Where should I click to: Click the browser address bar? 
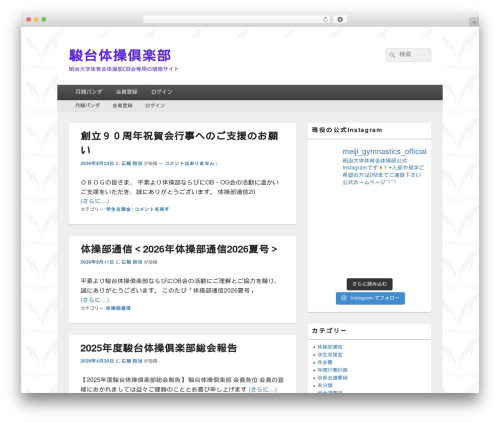coord(237,19)
